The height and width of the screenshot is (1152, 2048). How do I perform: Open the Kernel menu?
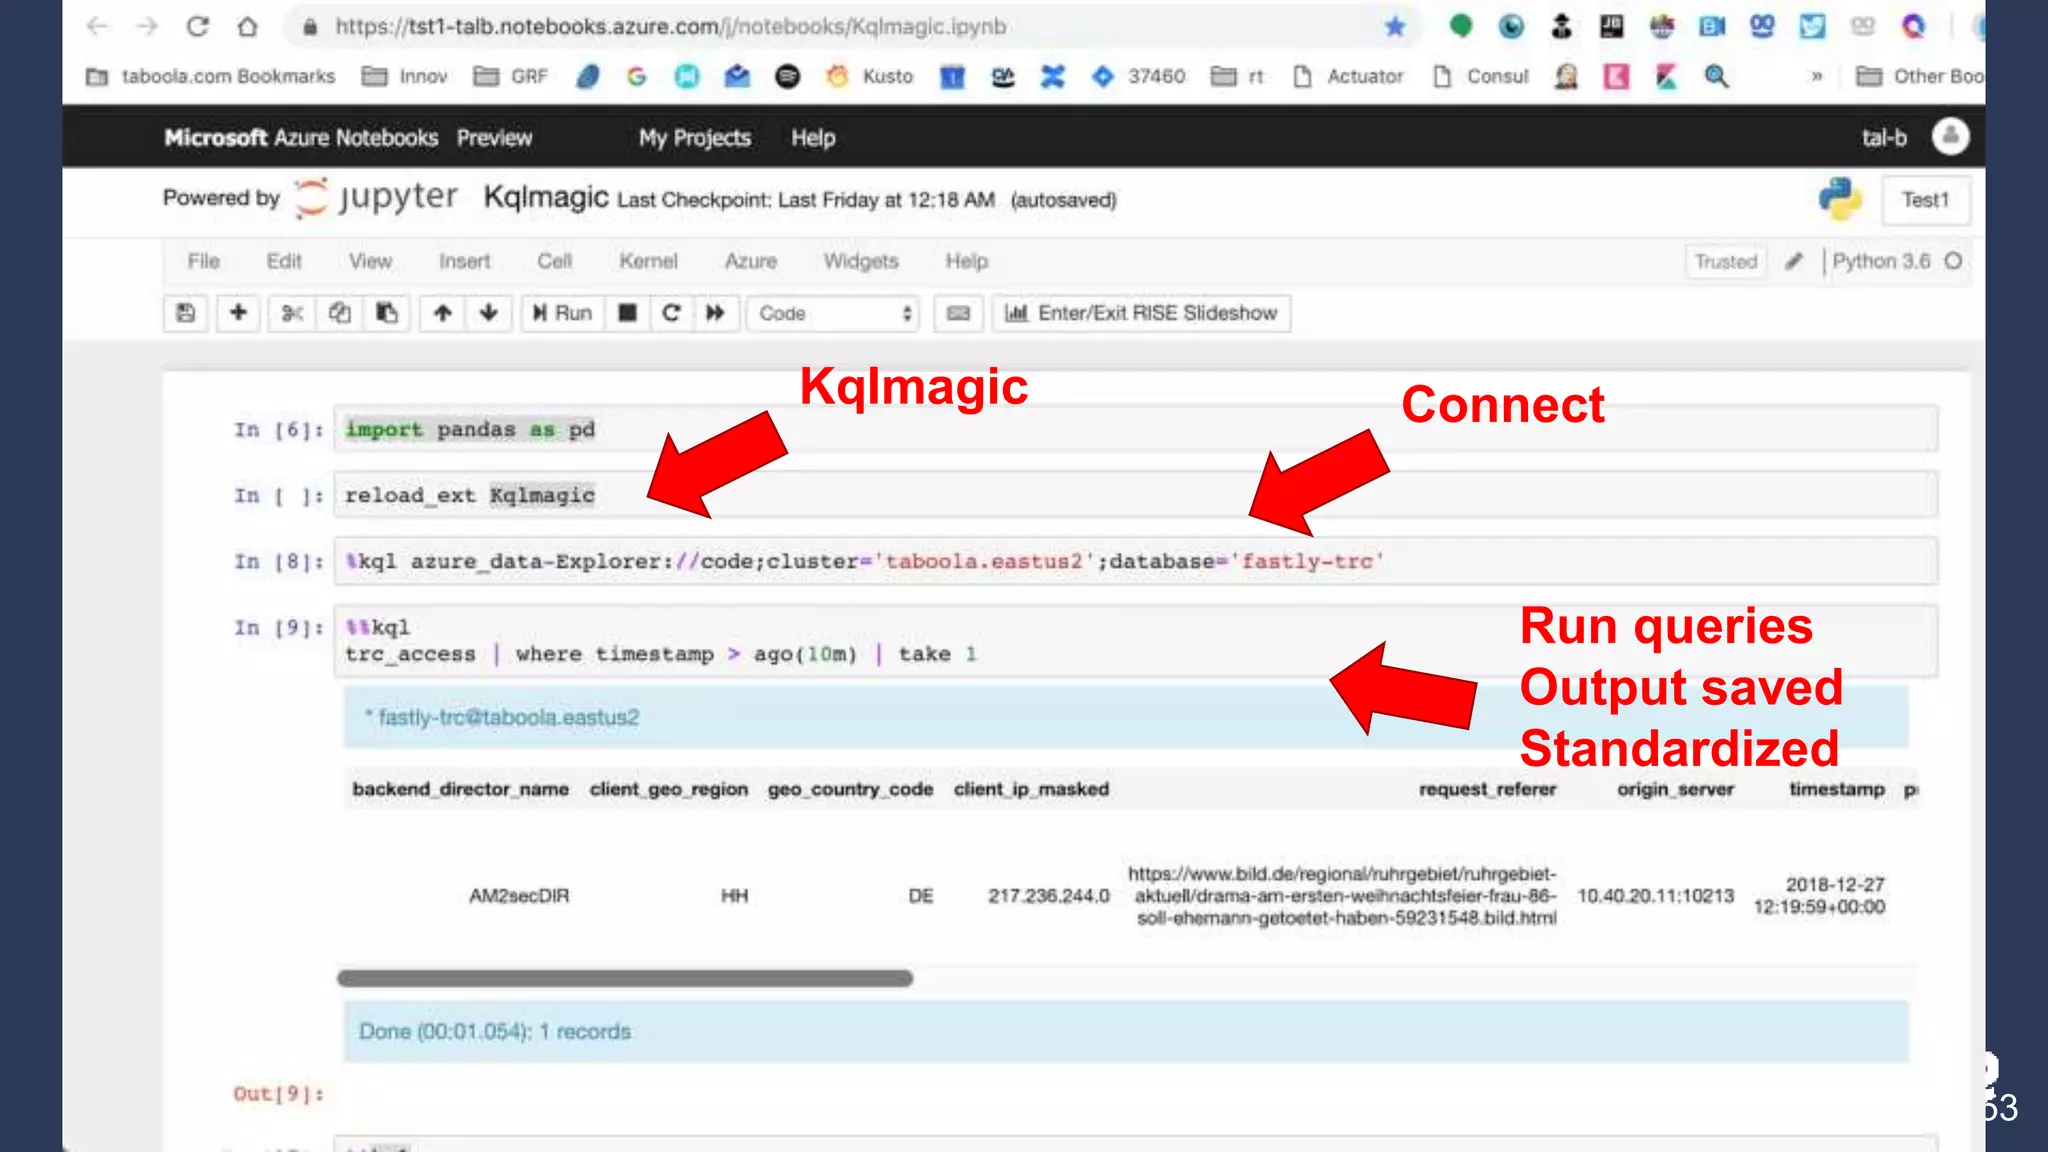(x=648, y=261)
